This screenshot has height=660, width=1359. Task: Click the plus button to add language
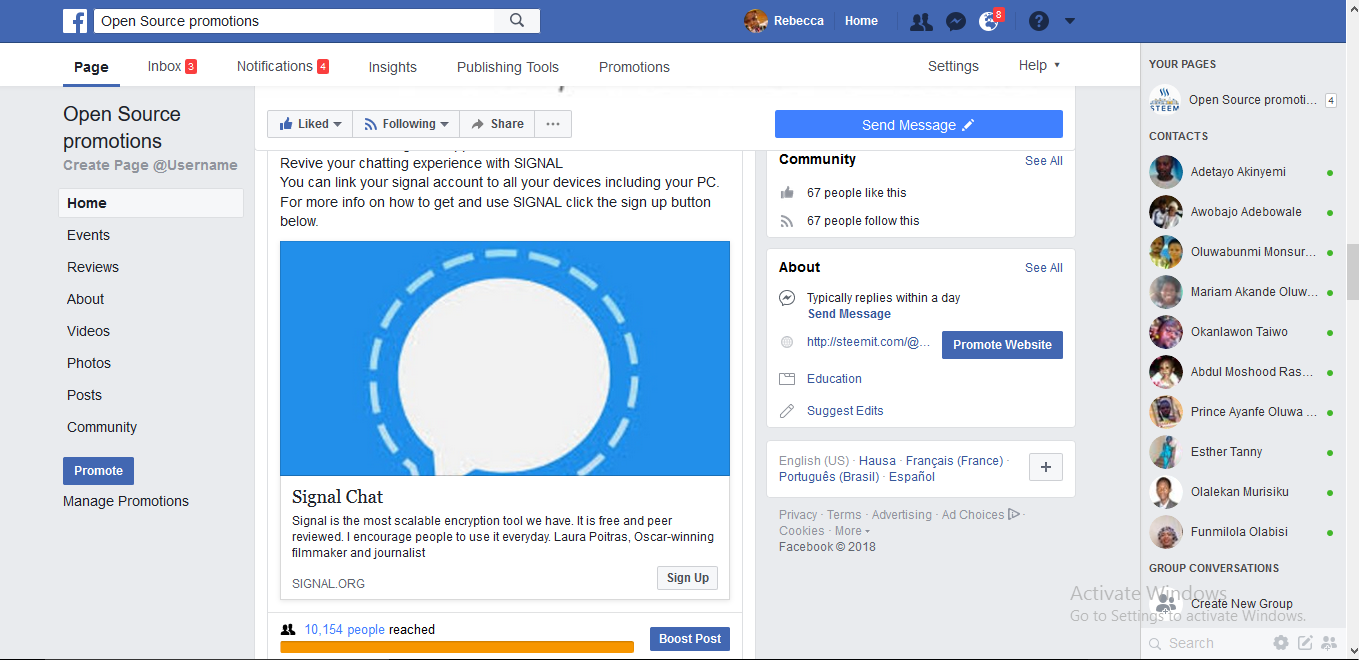(x=1046, y=467)
